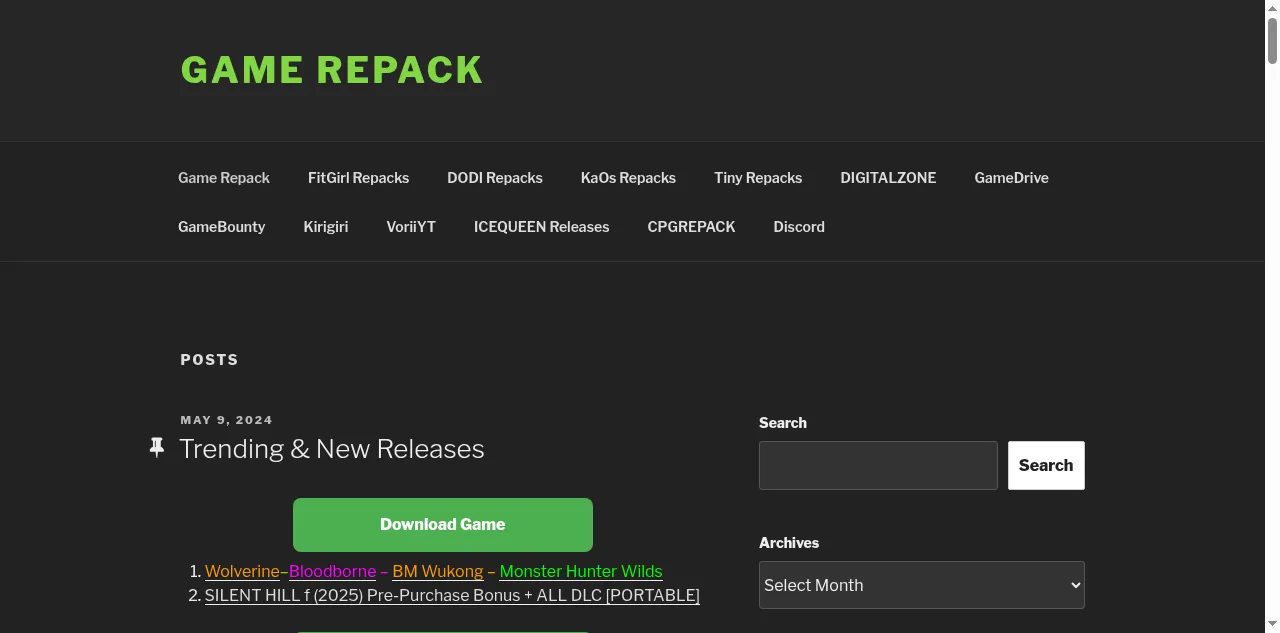
Task: Click the scrollbar up arrow
Action: click(1272, 7)
